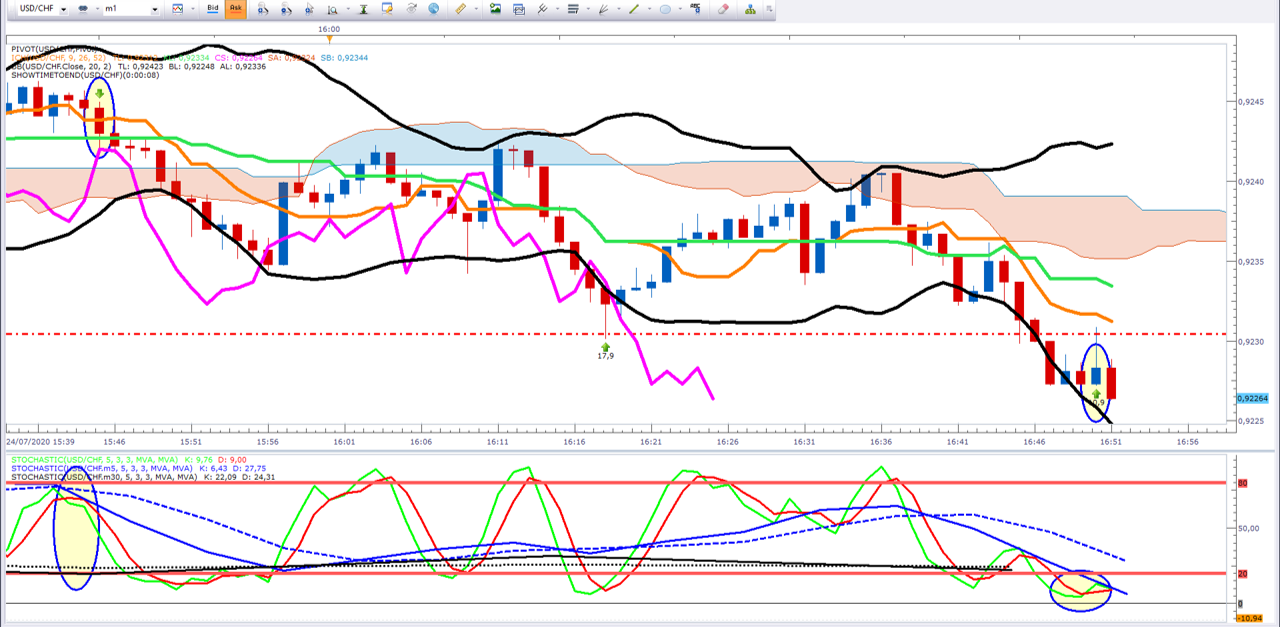The height and width of the screenshot is (627, 1280).
Task: Click the PIVOT(USD/CHF) indicator label
Action: tap(55, 48)
